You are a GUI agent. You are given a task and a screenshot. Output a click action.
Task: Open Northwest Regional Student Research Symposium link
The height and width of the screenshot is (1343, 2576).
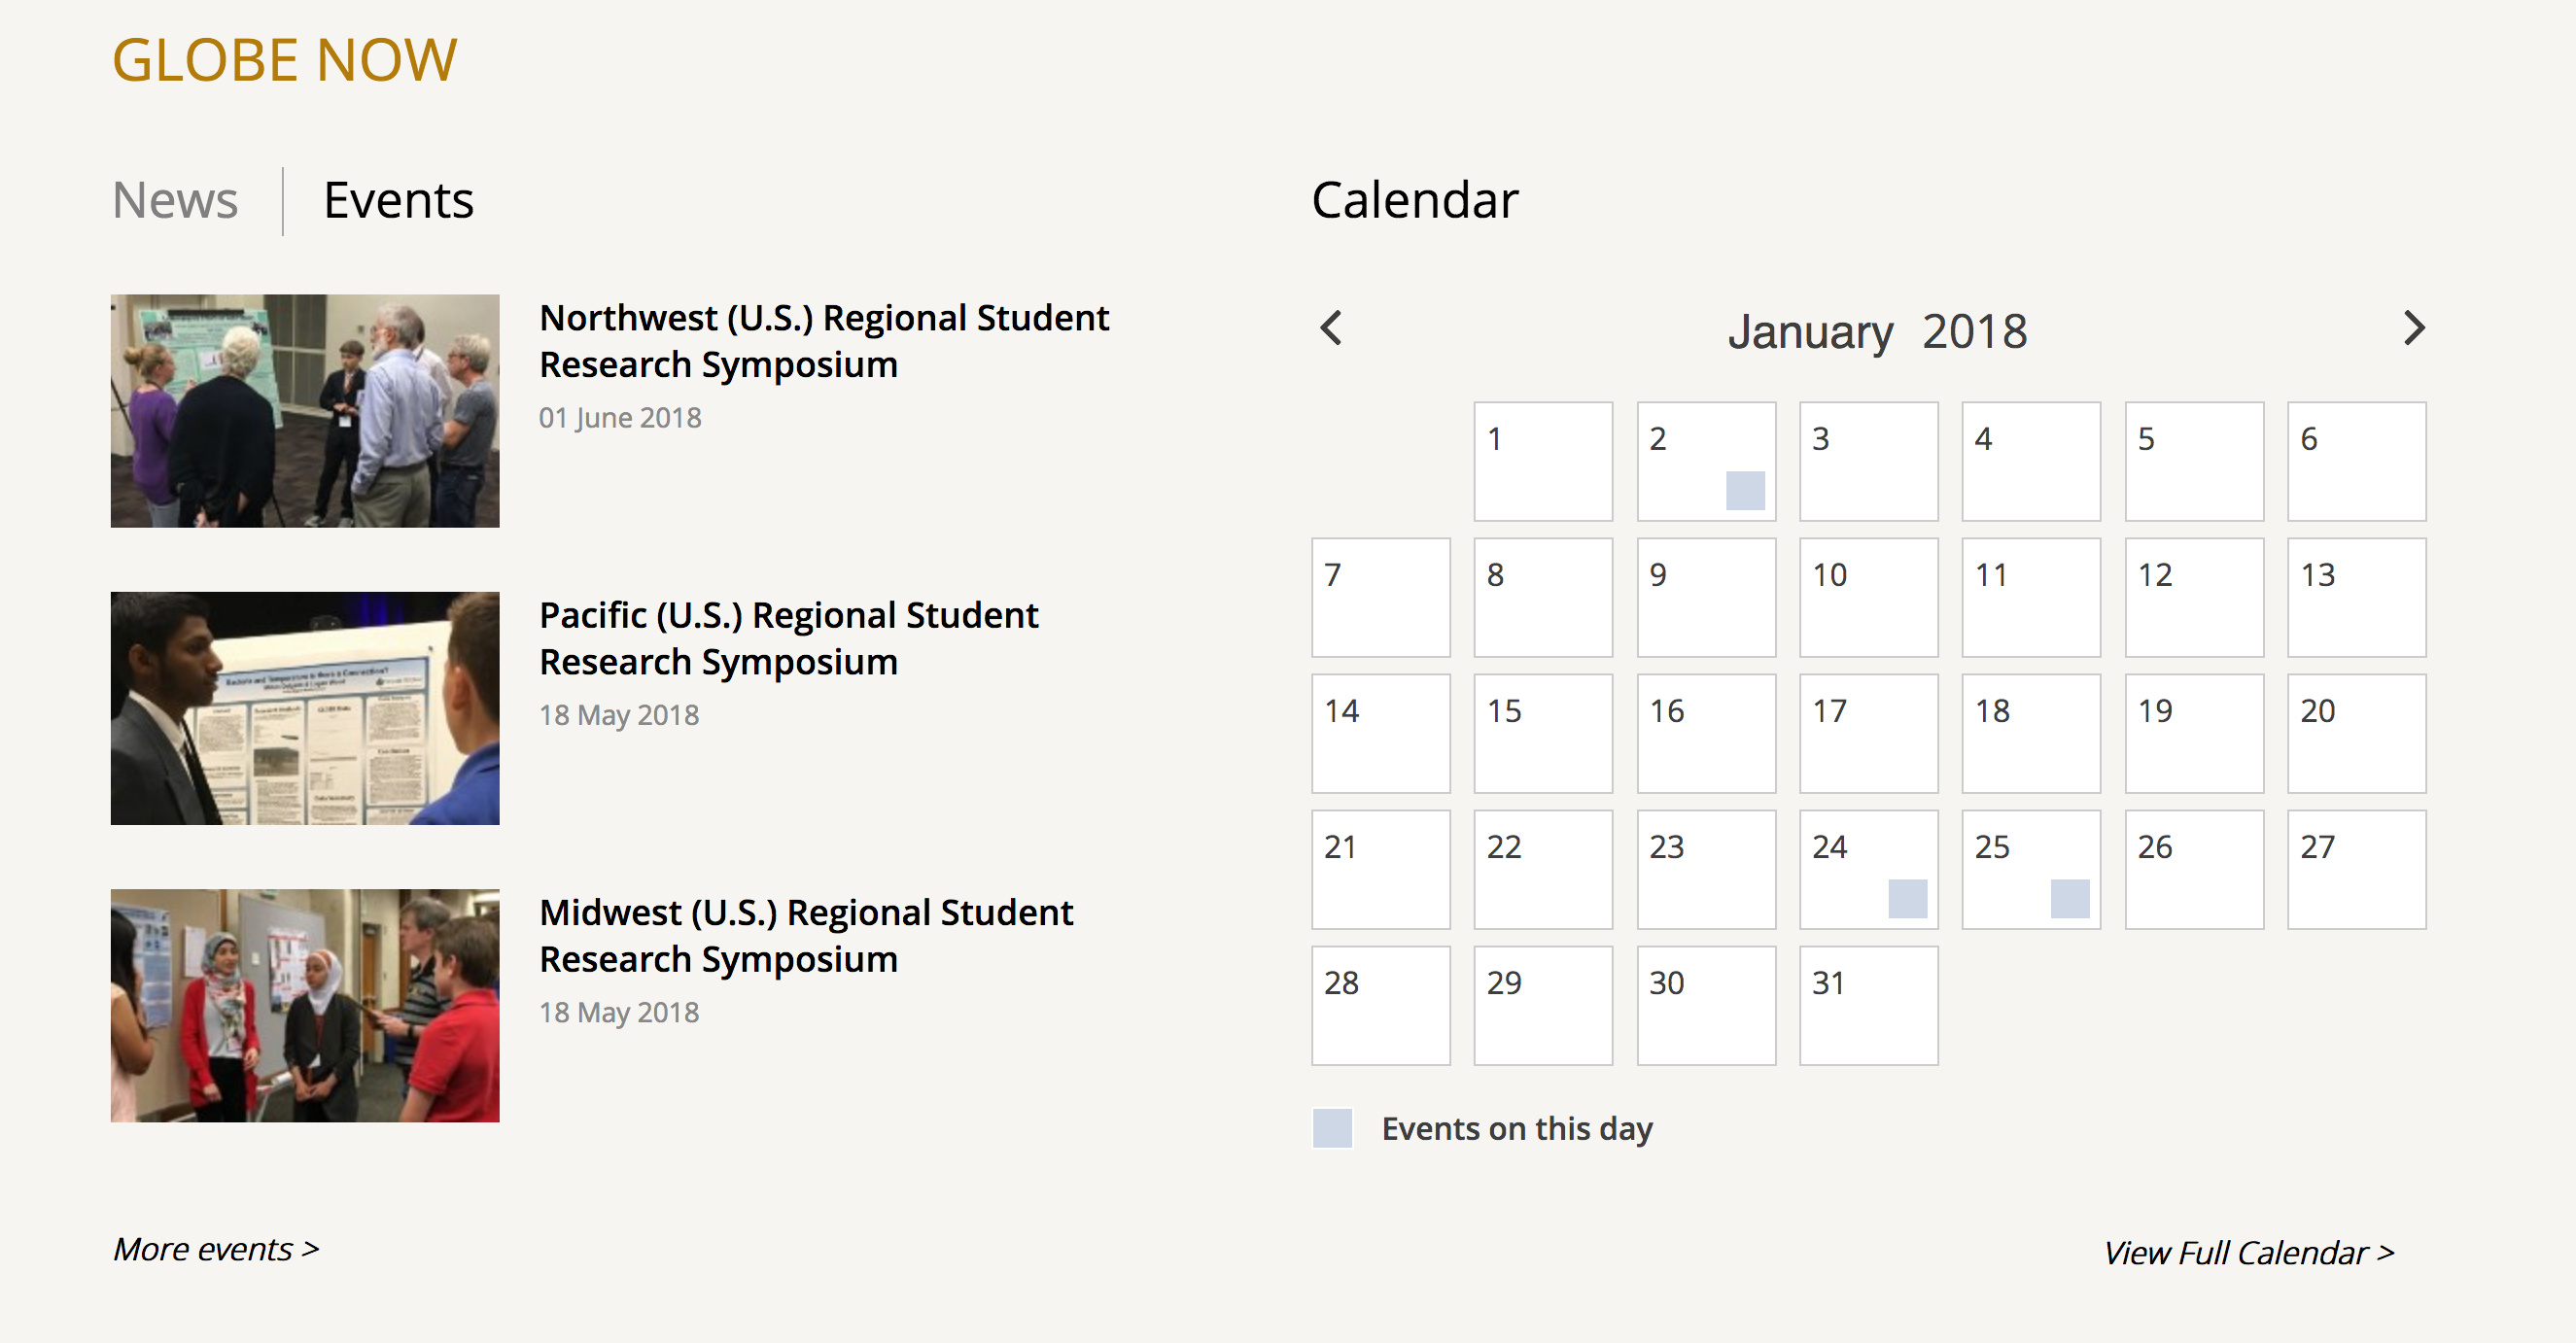tap(823, 341)
